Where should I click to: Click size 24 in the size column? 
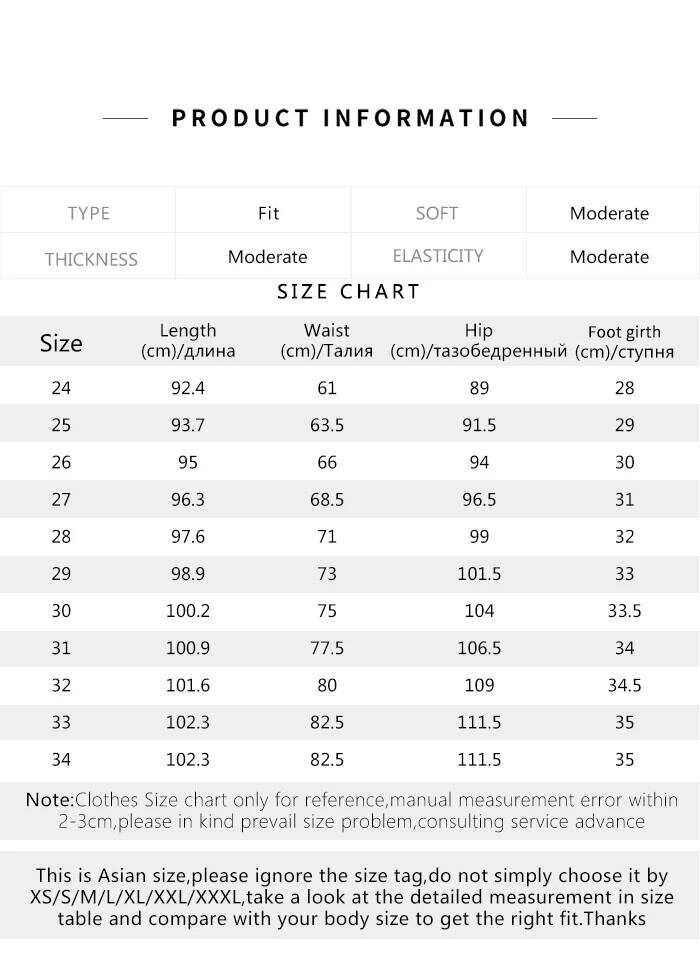[61, 388]
